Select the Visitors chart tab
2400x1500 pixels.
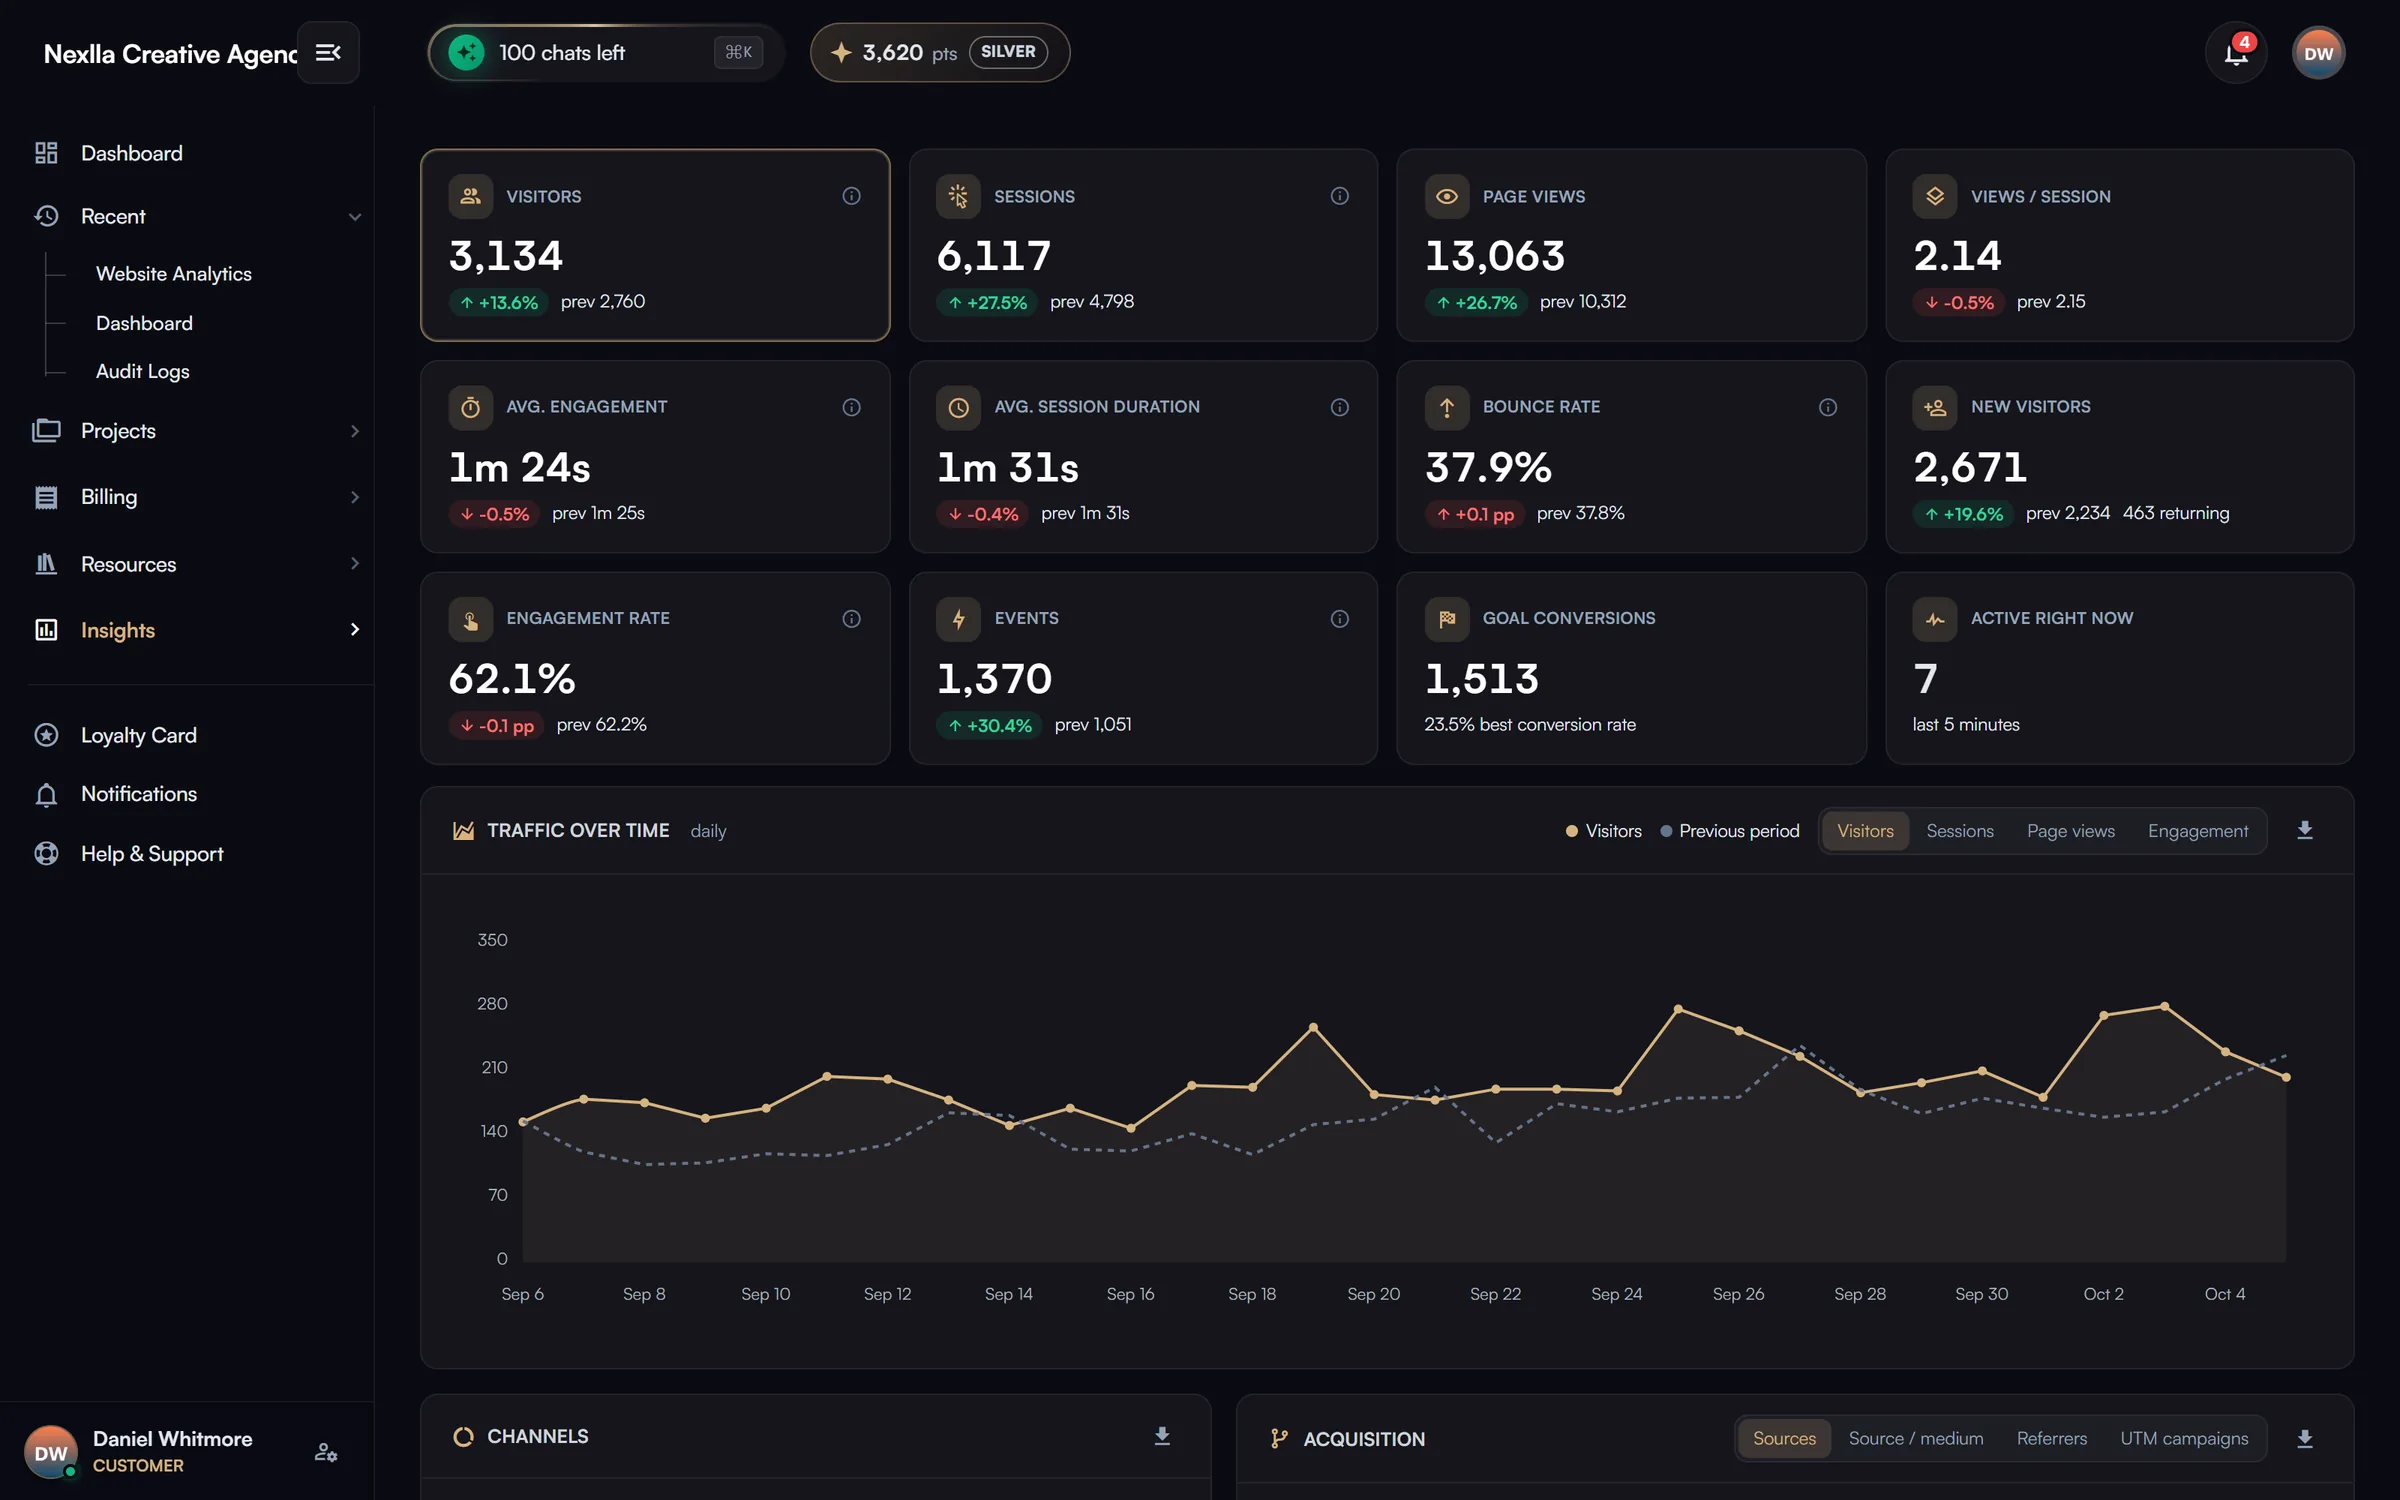coord(1865,831)
